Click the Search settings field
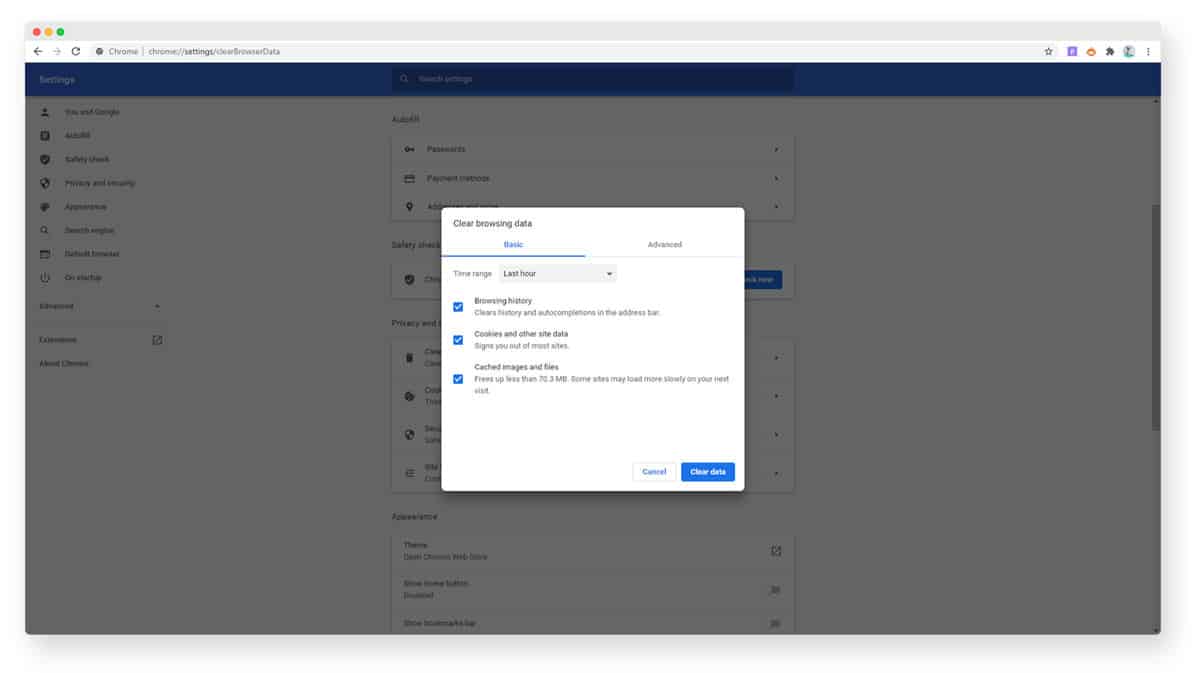 coord(593,79)
